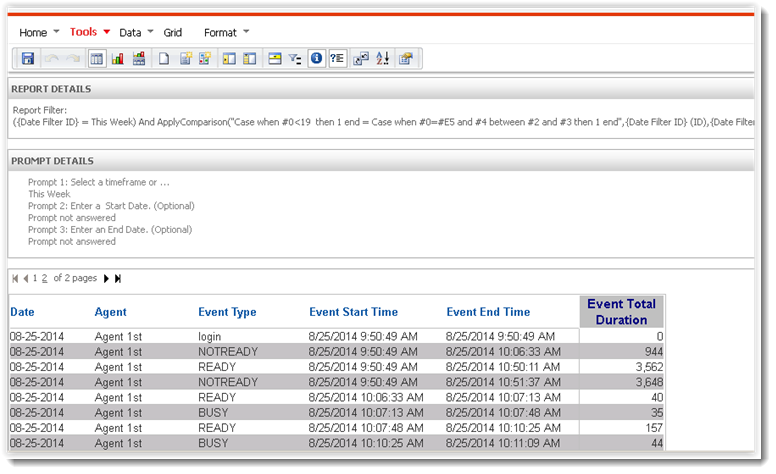Click the next page arrow
Viewport: 776px width, 474px height.
[106, 278]
